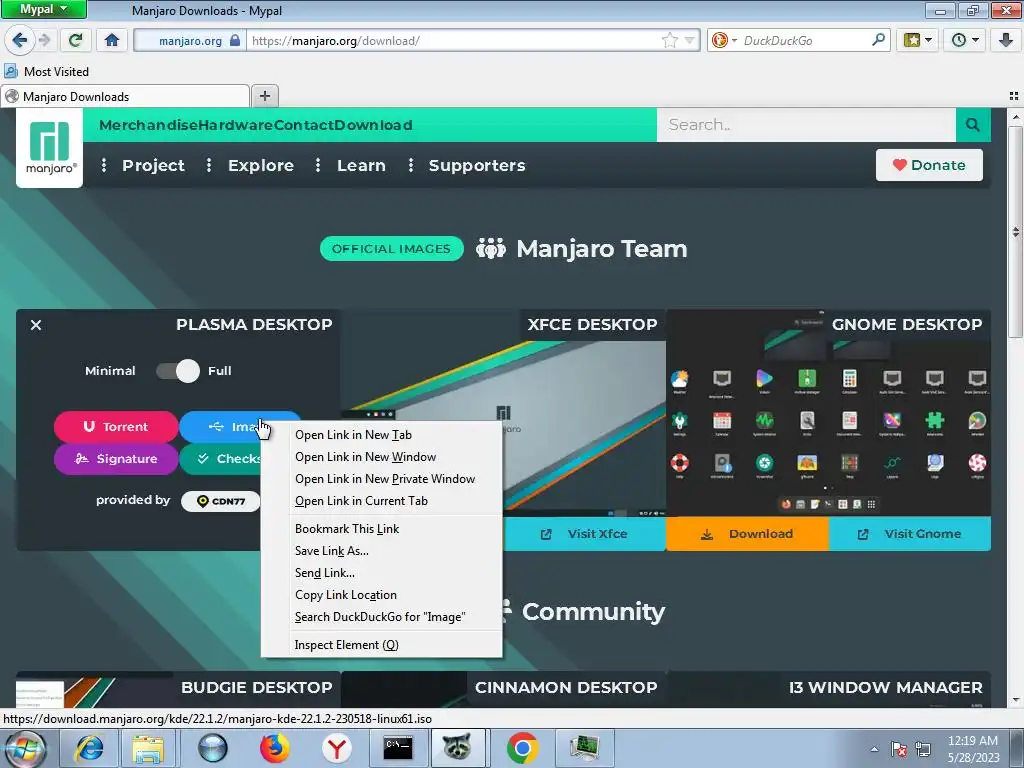
Task: Open Google Chrome from the taskbar
Action: click(x=522, y=748)
